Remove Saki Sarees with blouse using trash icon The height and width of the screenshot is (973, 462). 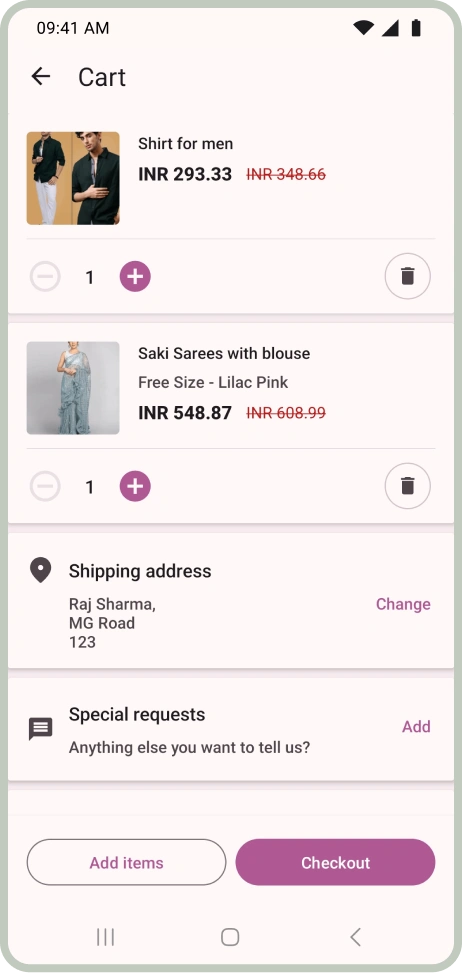(x=407, y=486)
